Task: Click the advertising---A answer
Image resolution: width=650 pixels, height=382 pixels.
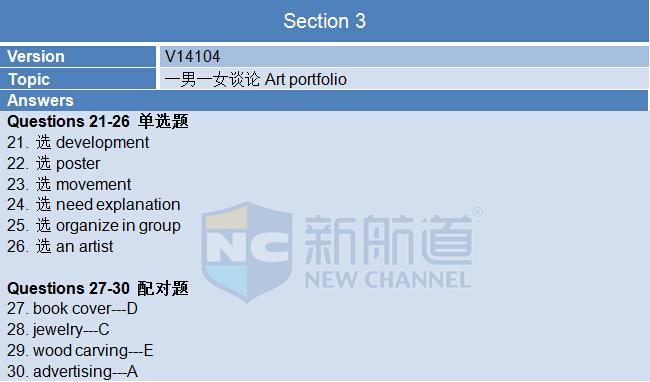Action: [72, 372]
